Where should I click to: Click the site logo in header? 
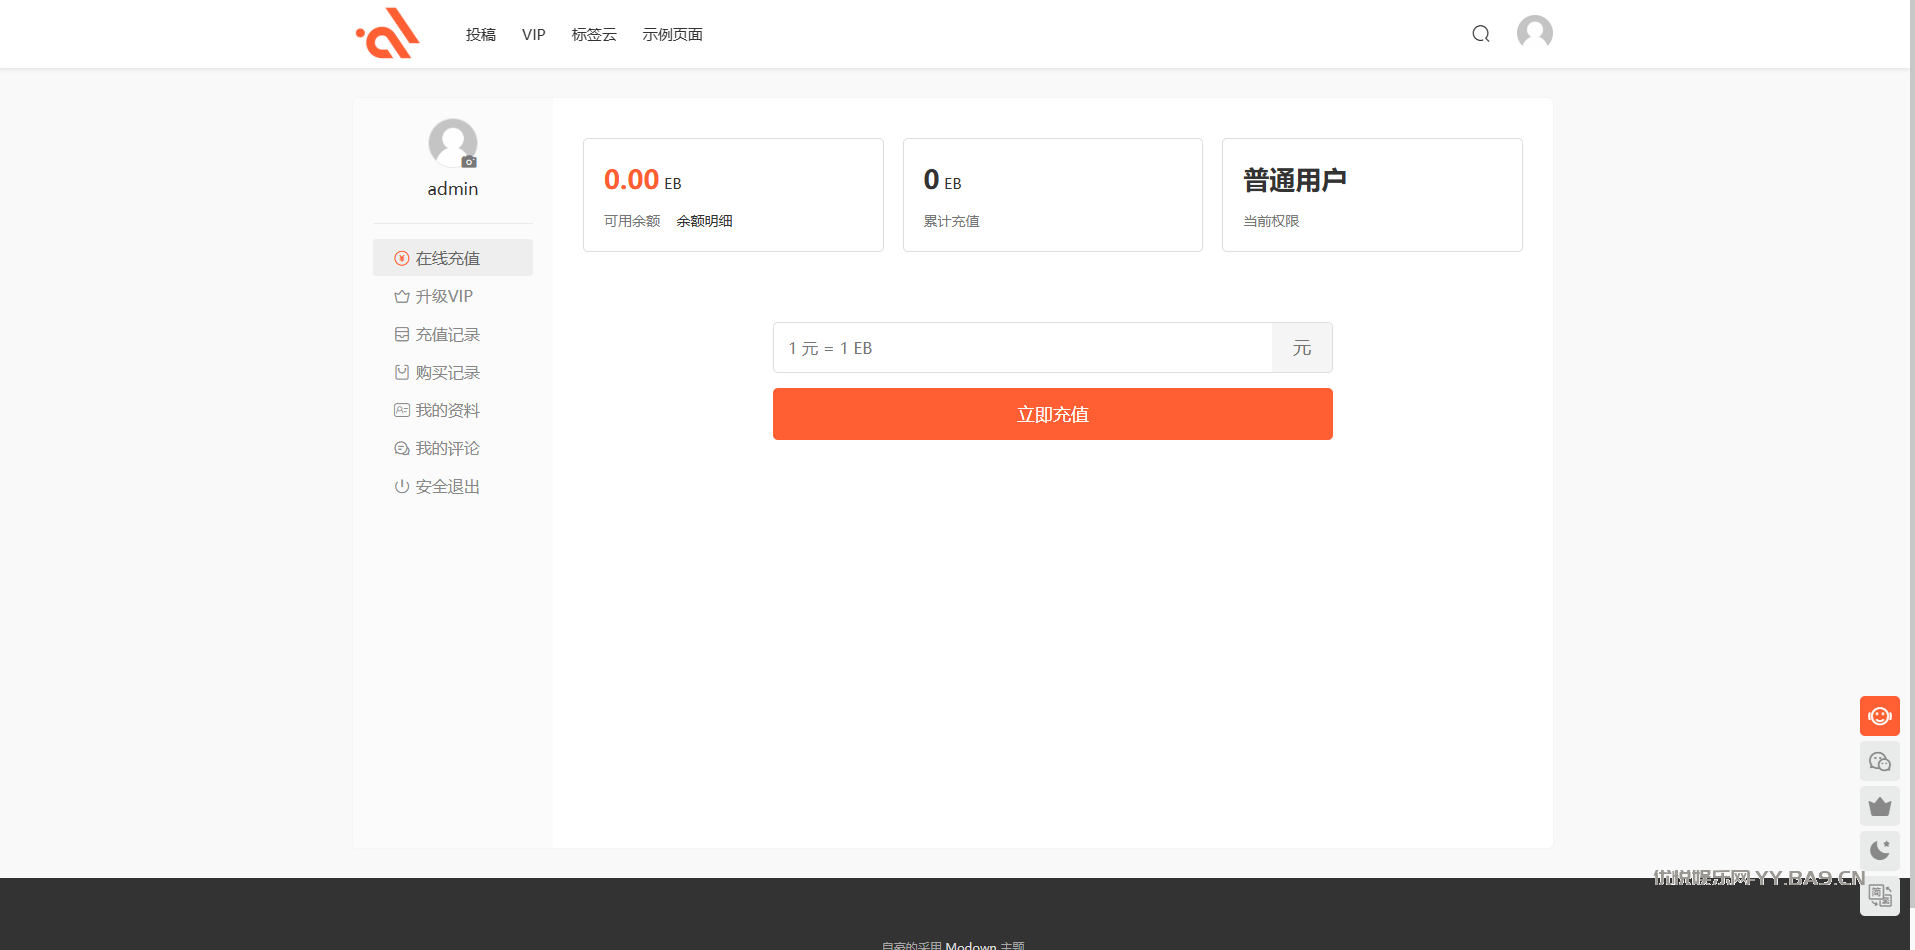(388, 34)
